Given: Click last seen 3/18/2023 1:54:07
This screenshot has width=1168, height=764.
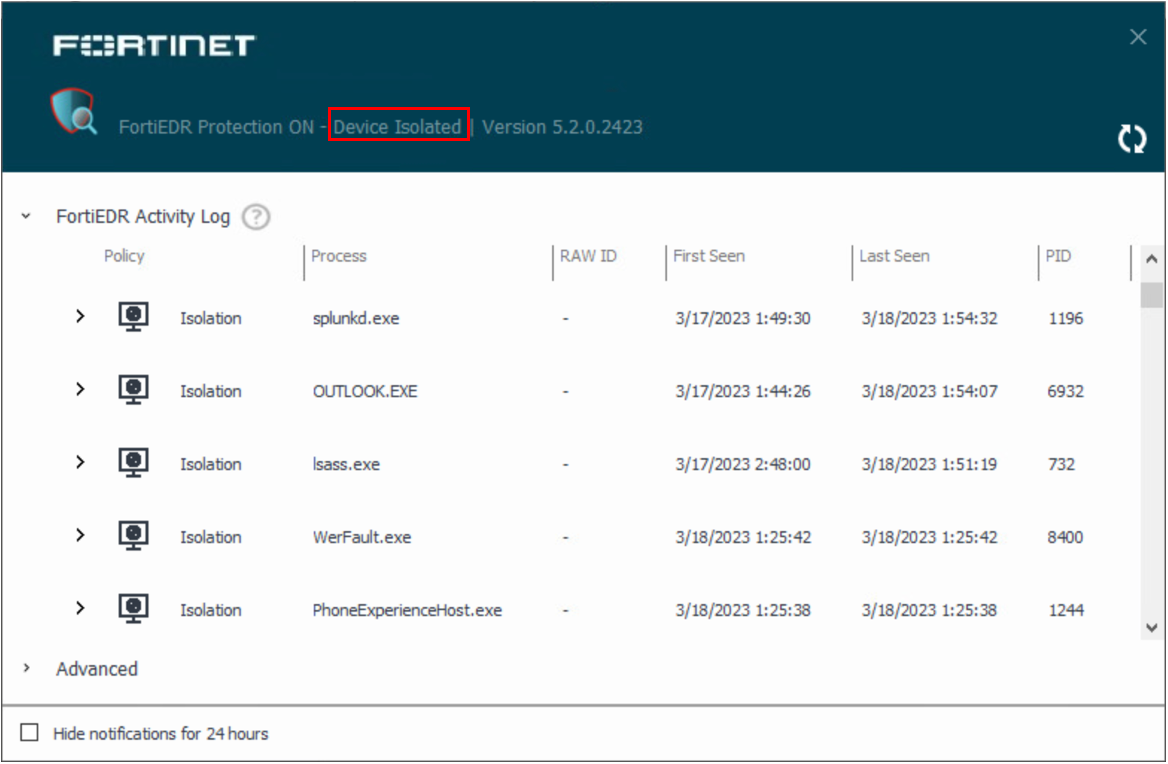Looking at the screenshot, I should coord(930,392).
